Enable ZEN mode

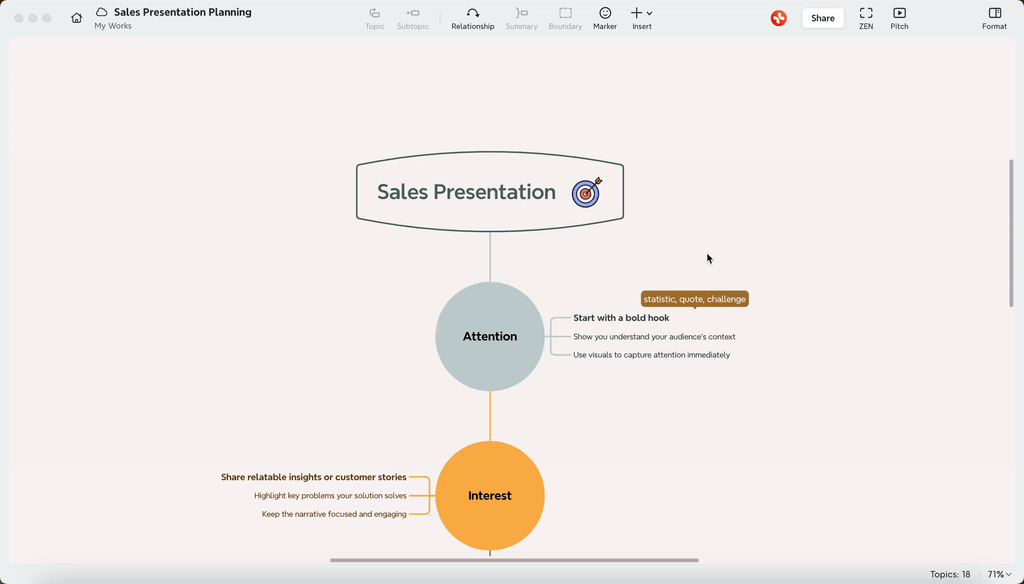click(866, 18)
